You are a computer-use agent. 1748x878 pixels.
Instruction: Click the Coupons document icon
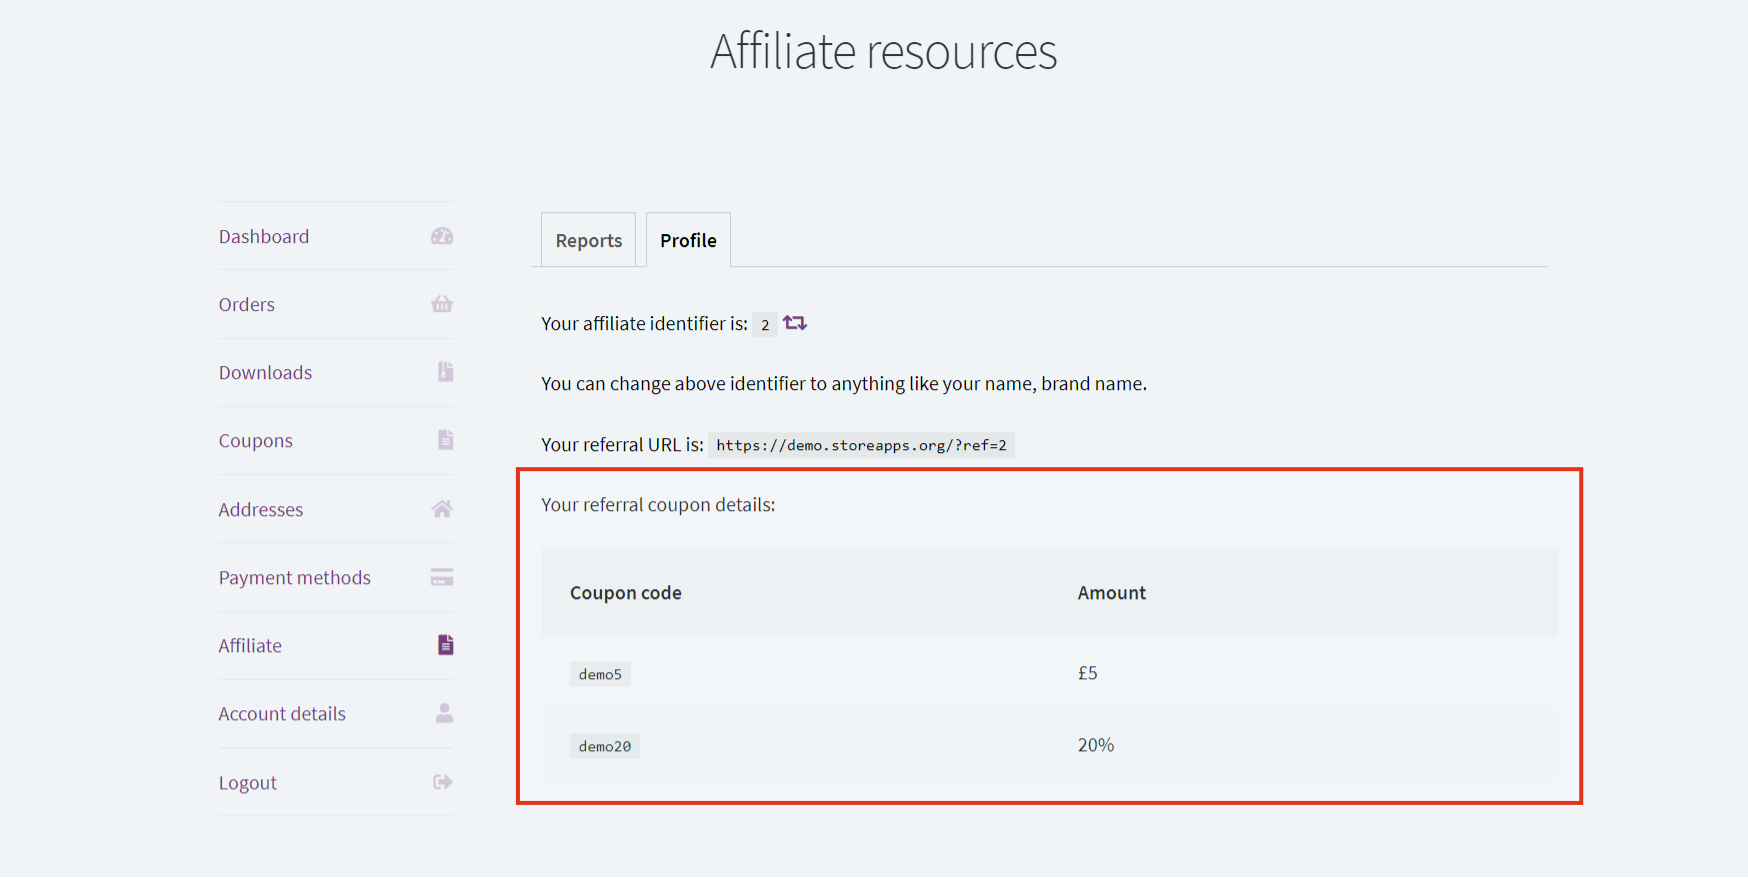pyautogui.click(x=446, y=440)
